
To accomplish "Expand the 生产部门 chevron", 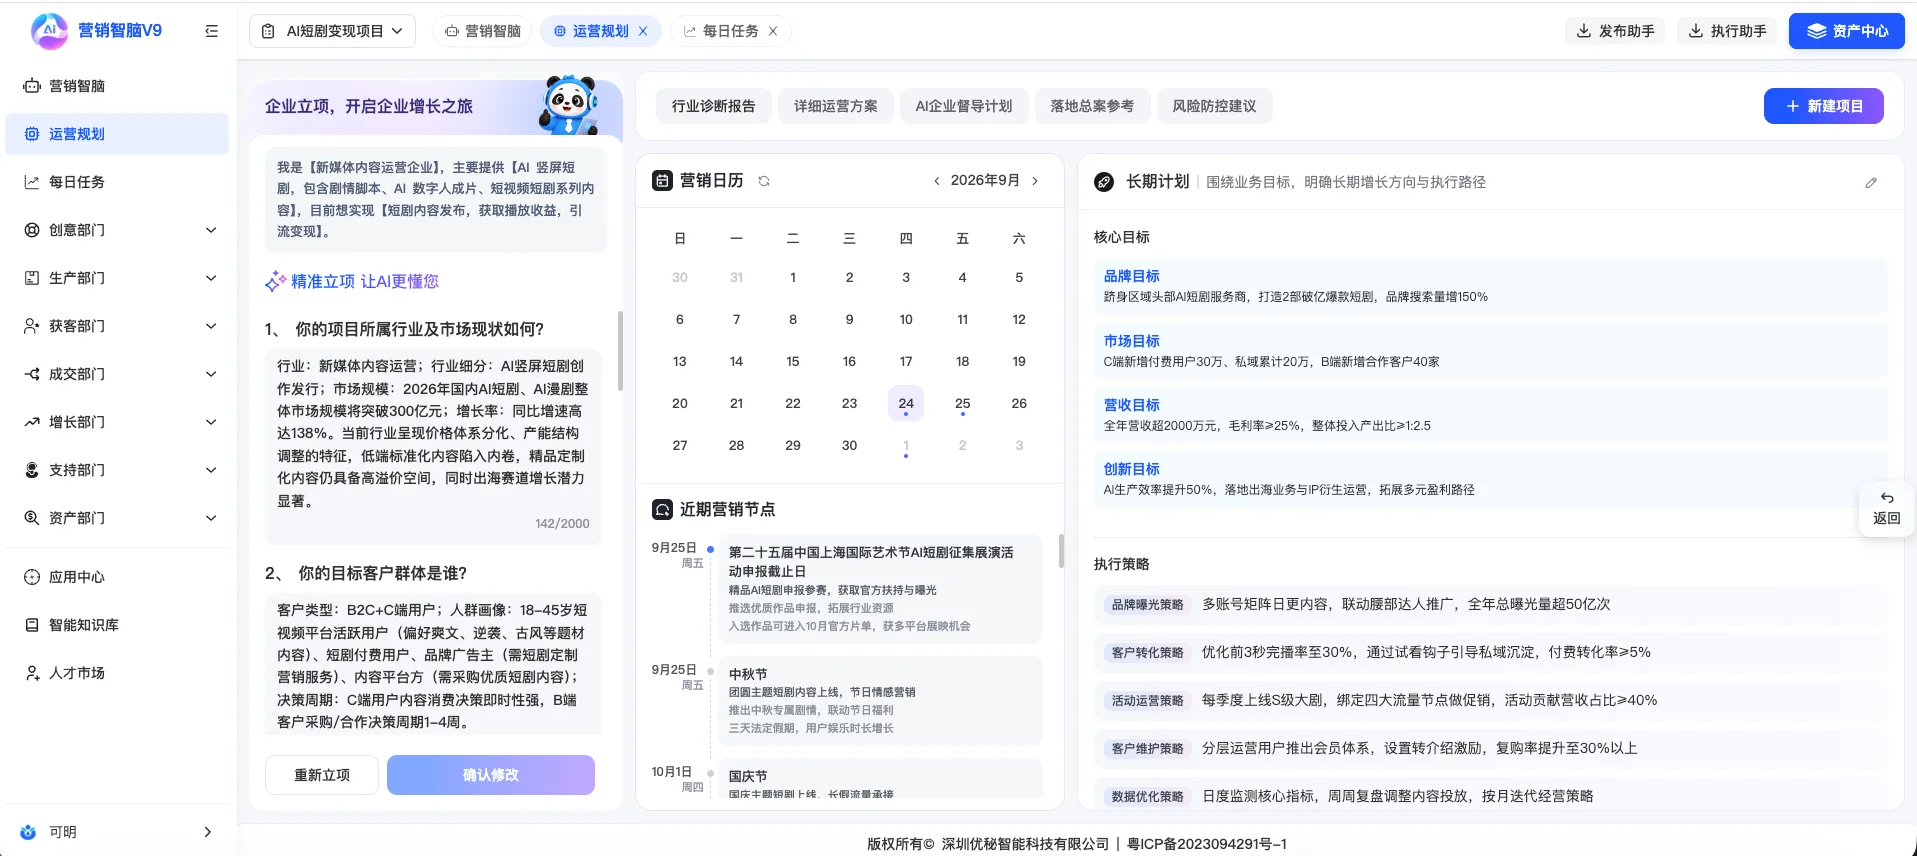I will 211,278.
